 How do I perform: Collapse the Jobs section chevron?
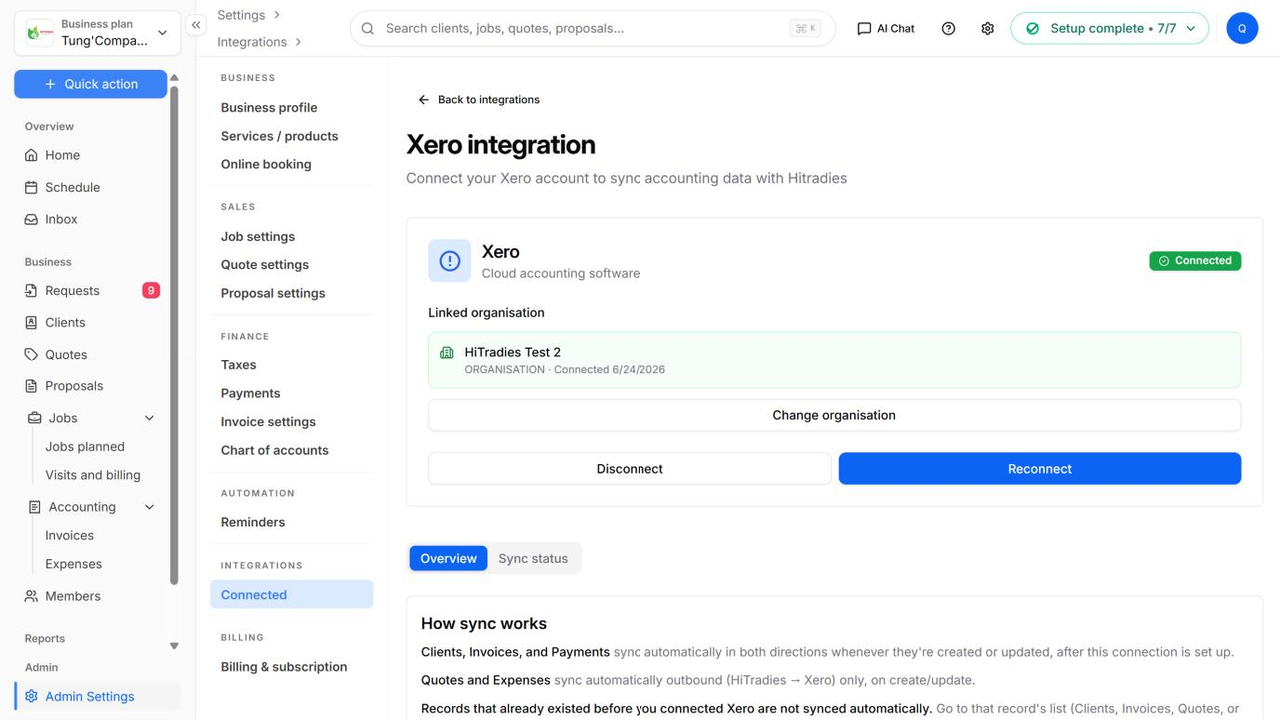(150, 418)
